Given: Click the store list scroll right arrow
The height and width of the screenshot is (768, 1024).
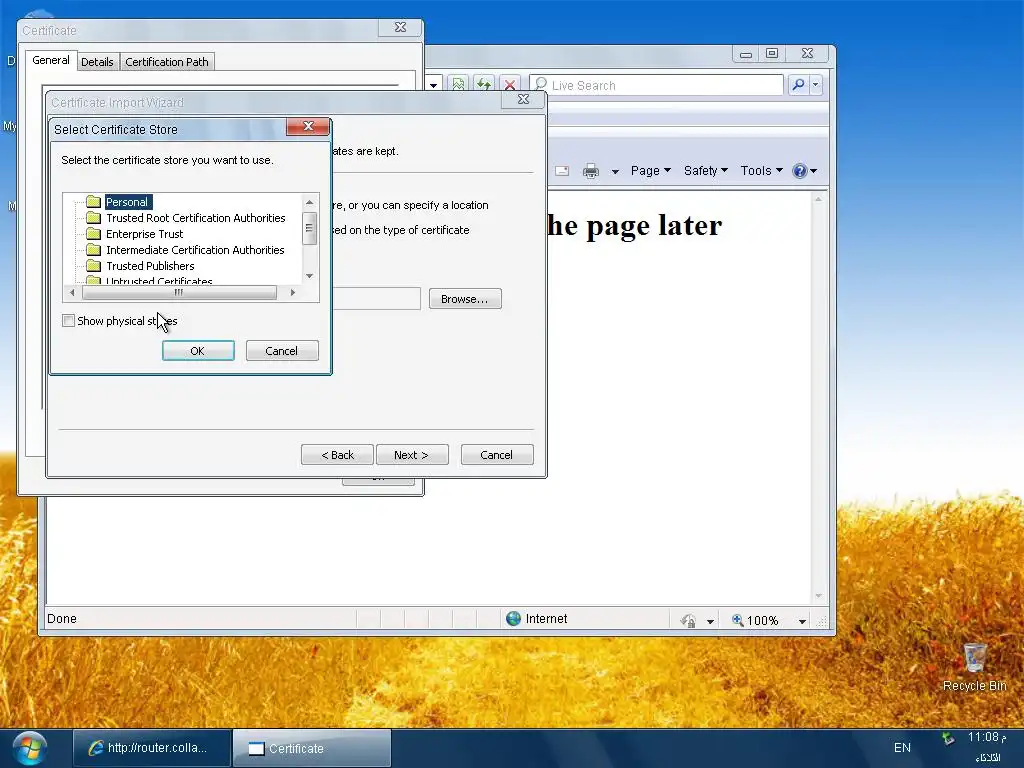Looking at the screenshot, I should tap(293, 293).
